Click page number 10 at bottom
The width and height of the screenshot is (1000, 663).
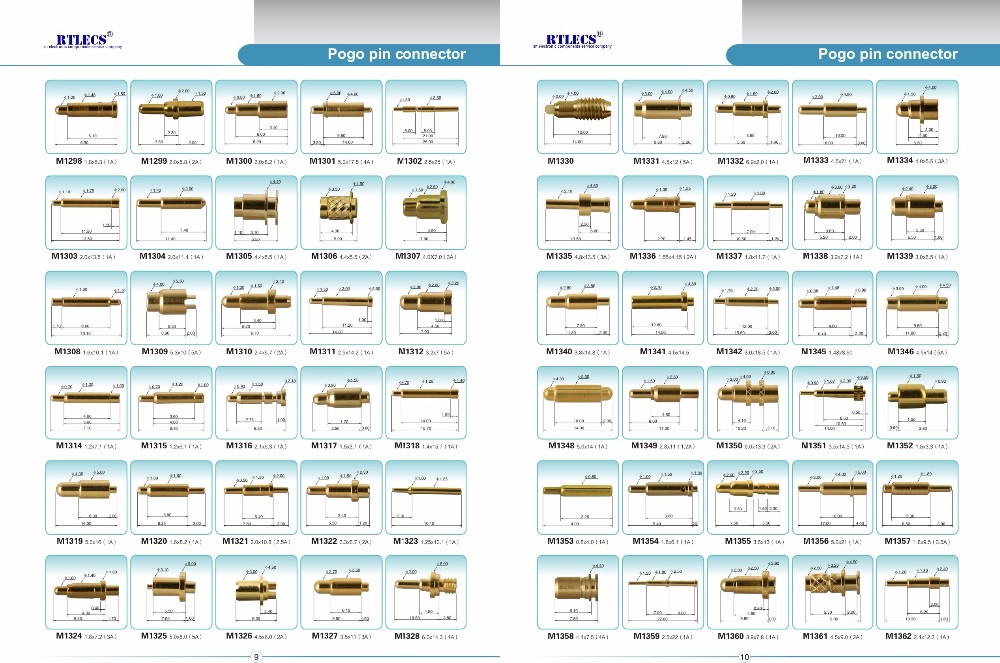[744, 656]
